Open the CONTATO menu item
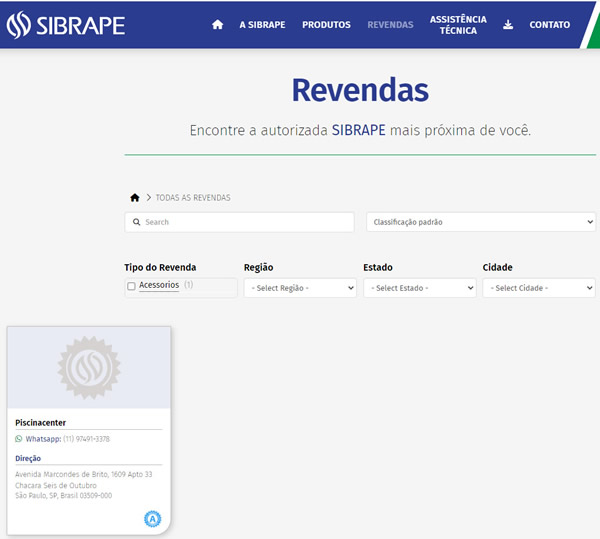 point(549,25)
